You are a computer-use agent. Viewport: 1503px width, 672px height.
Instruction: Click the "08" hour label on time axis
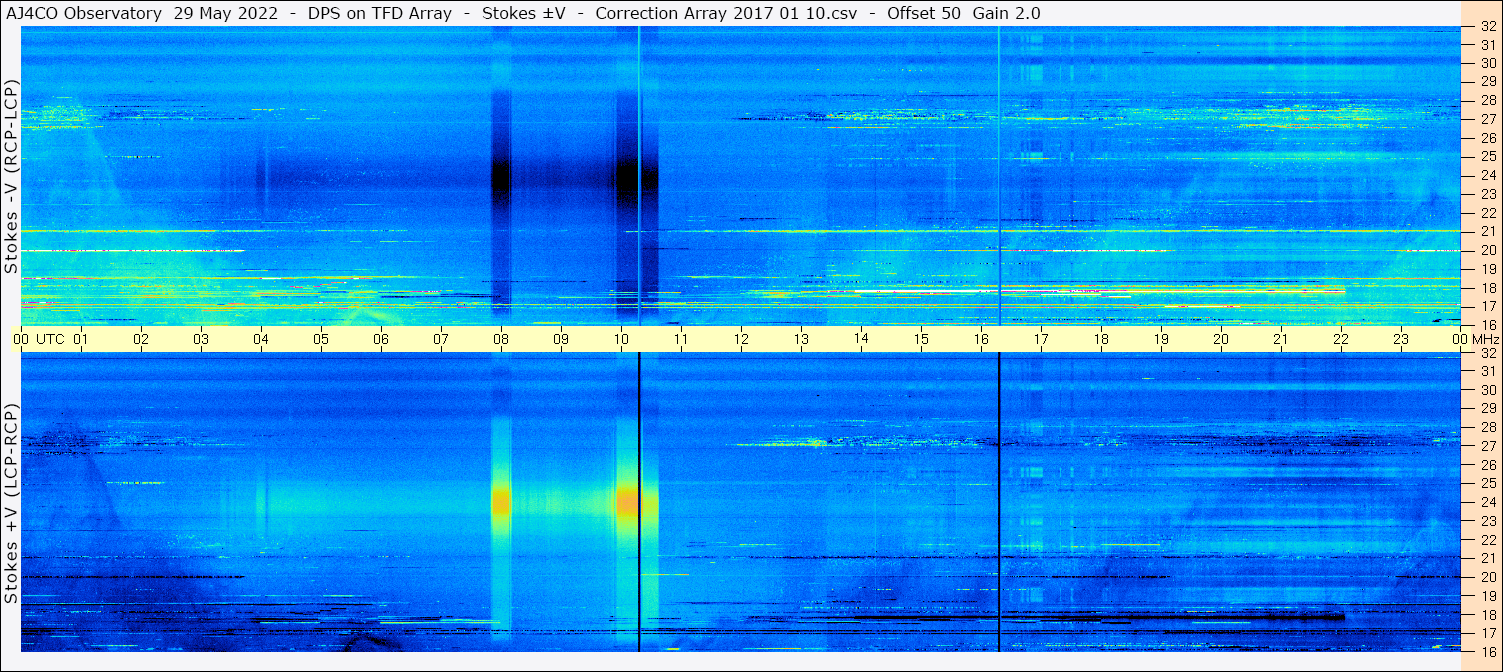[x=501, y=339]
